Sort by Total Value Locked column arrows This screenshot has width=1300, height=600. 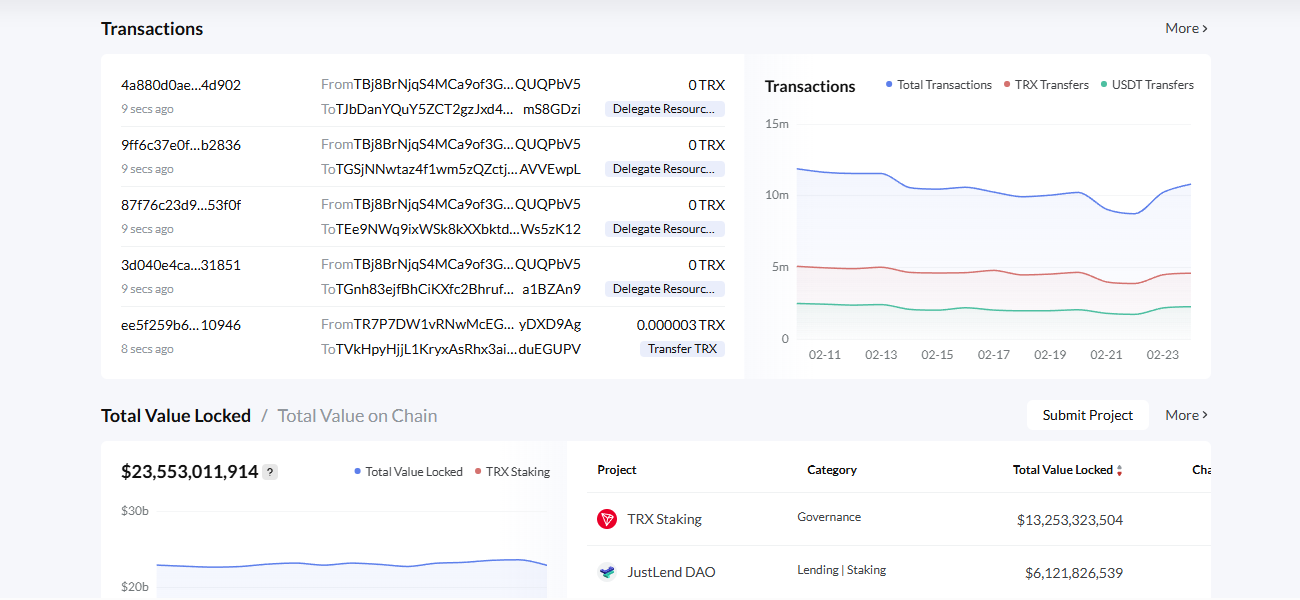pyautogui.click(x=1119, y=470)
